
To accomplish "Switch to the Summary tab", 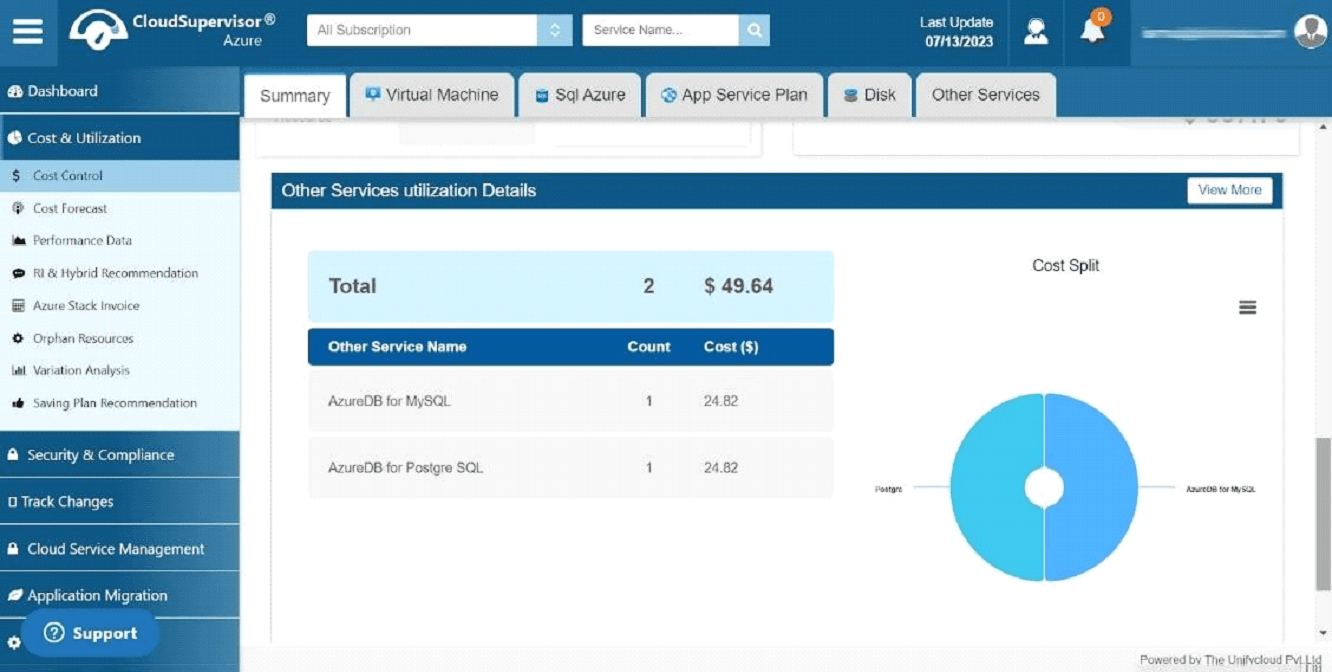I will pyautogui.click(x=295, y=96).
